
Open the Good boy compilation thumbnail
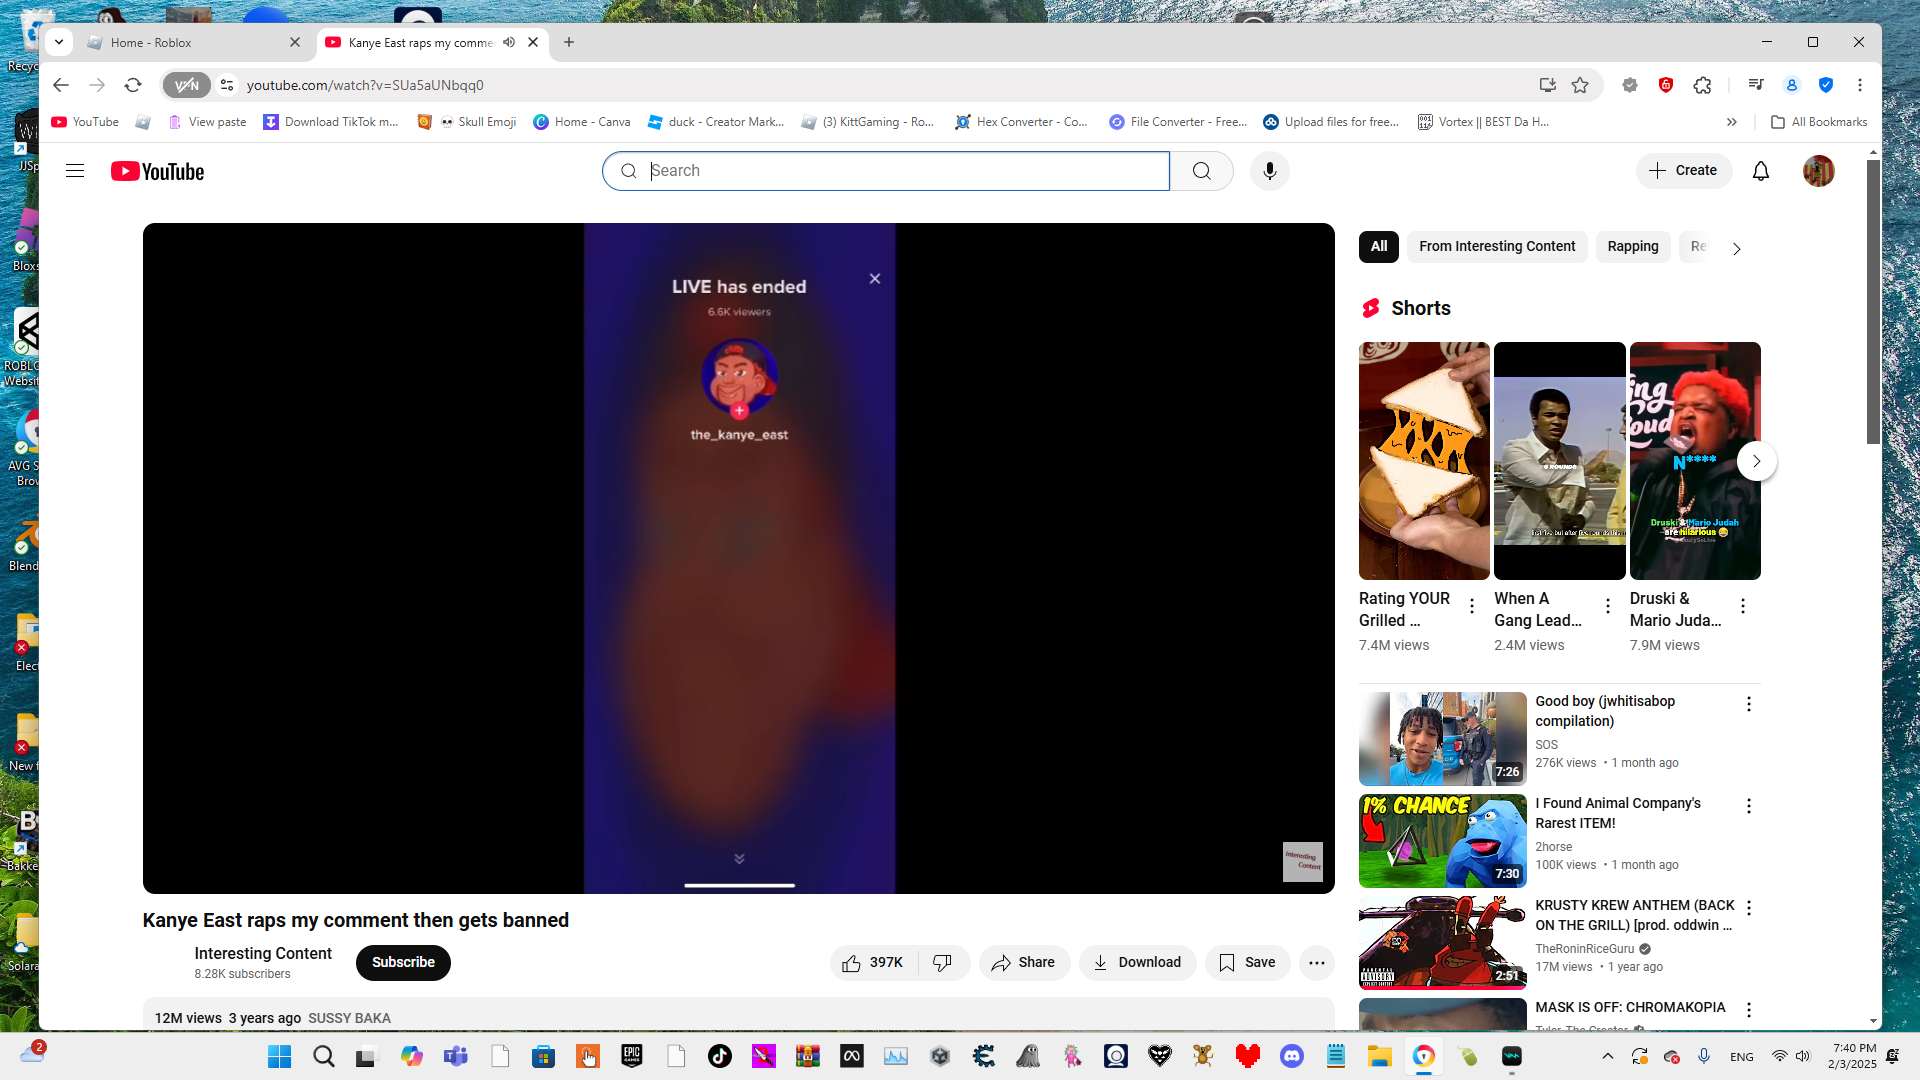1442,739
